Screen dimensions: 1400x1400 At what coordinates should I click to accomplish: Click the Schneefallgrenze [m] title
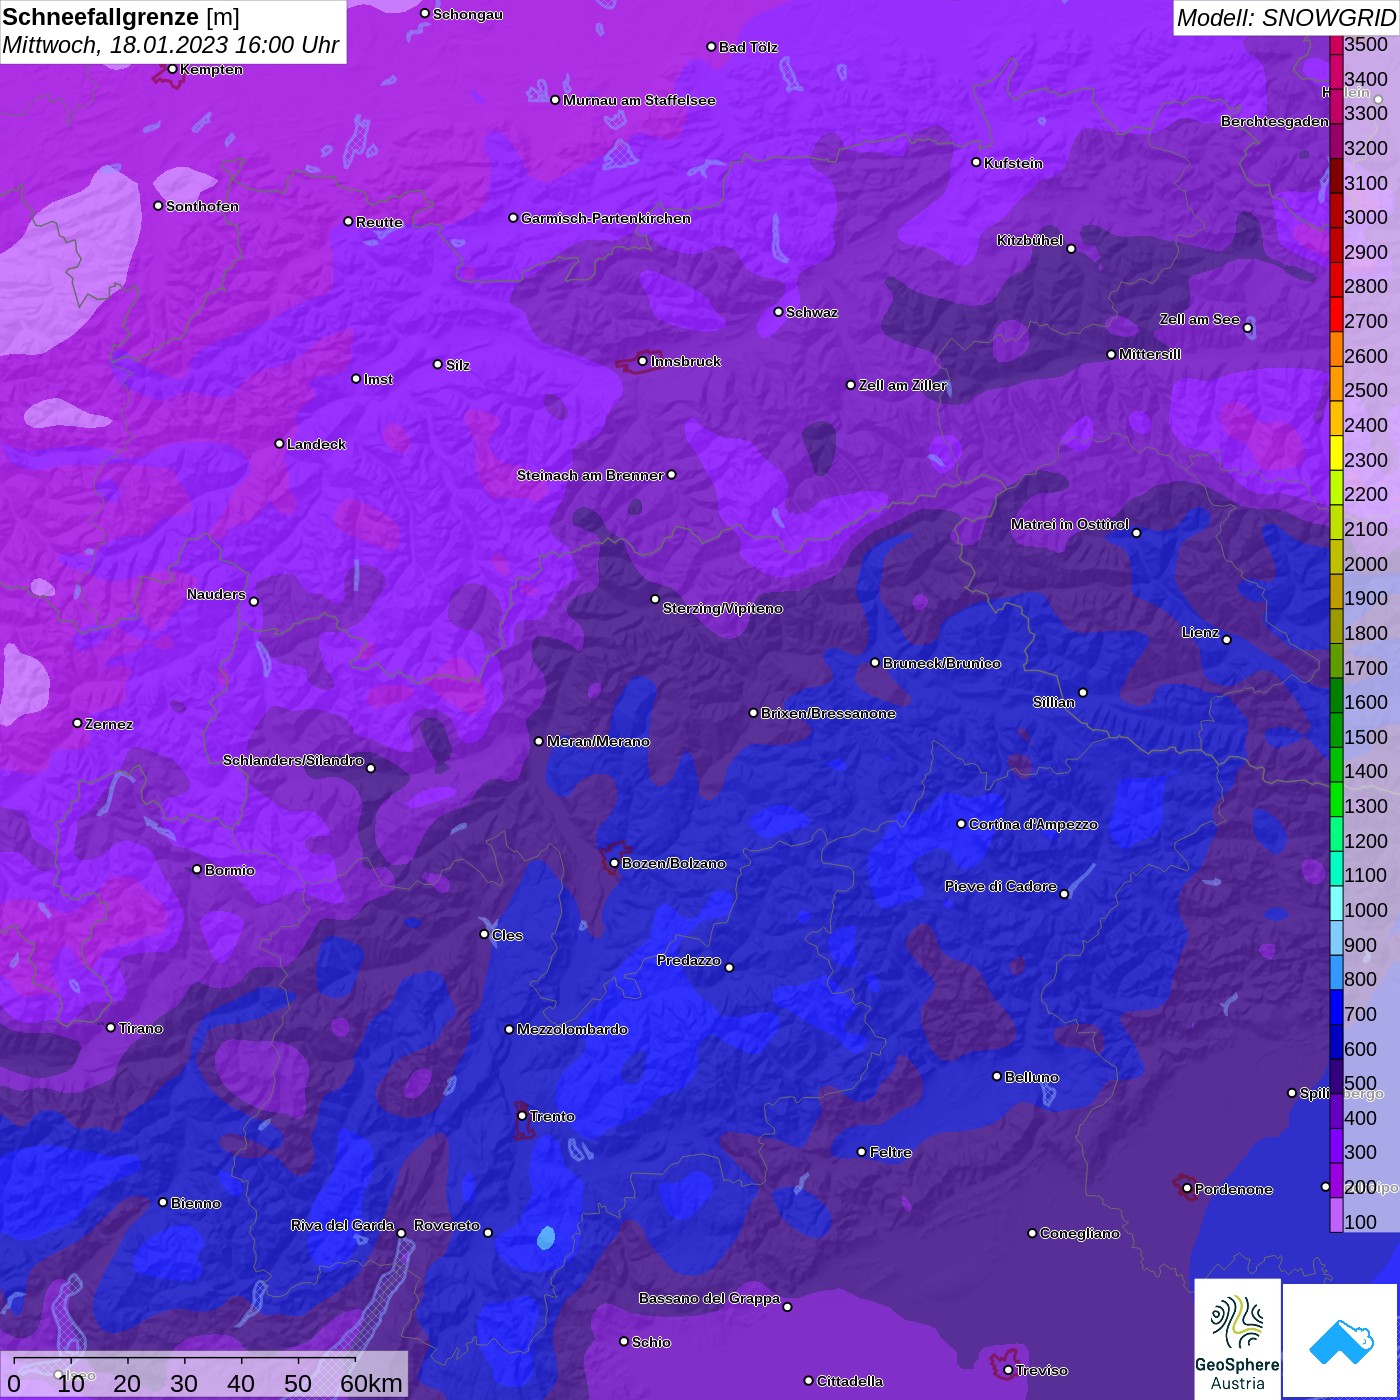(121, 17)
